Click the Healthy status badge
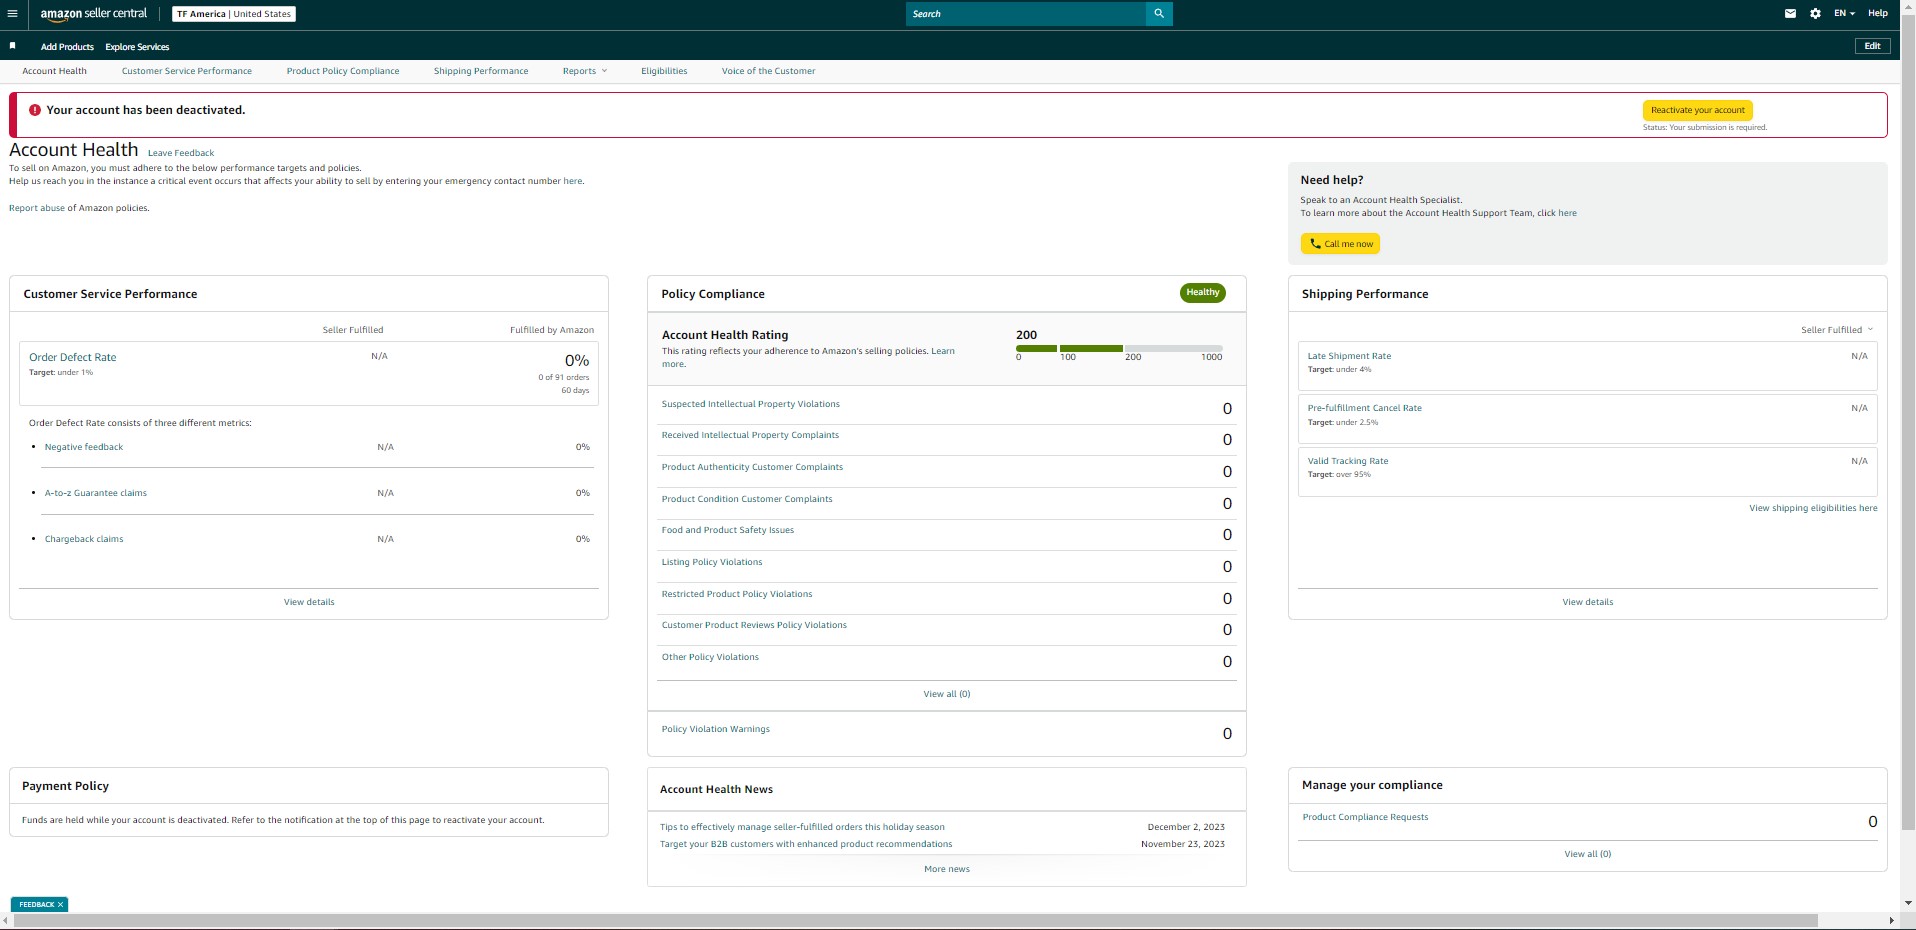 [x=1202, y=293]
